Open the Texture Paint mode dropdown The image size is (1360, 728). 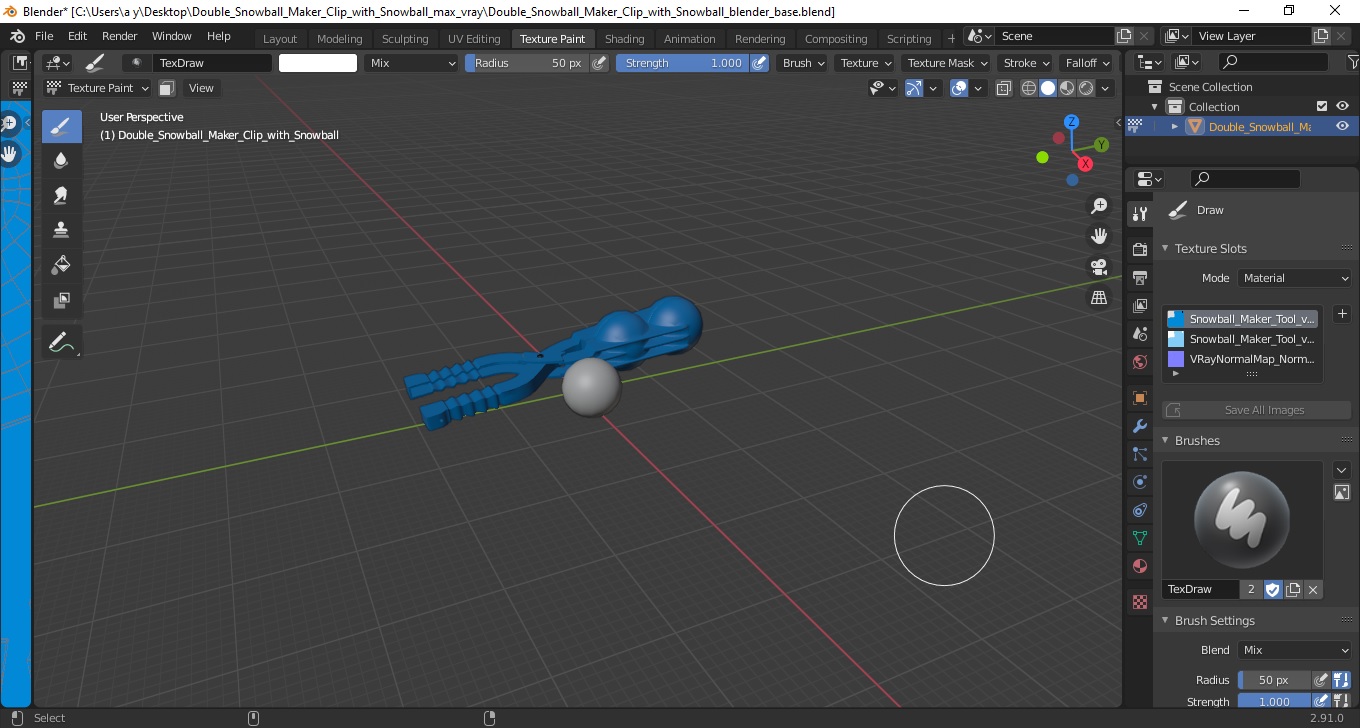[98, 88]
